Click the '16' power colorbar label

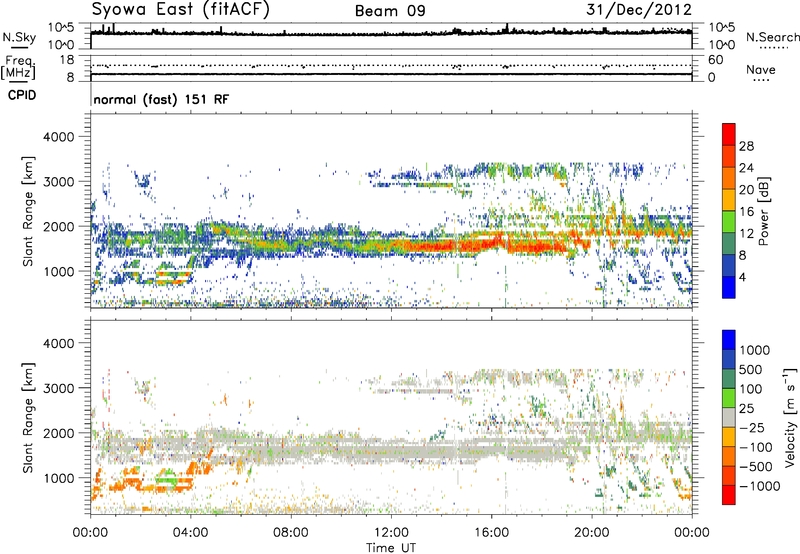pyautogui.click(x=746, y=212)
